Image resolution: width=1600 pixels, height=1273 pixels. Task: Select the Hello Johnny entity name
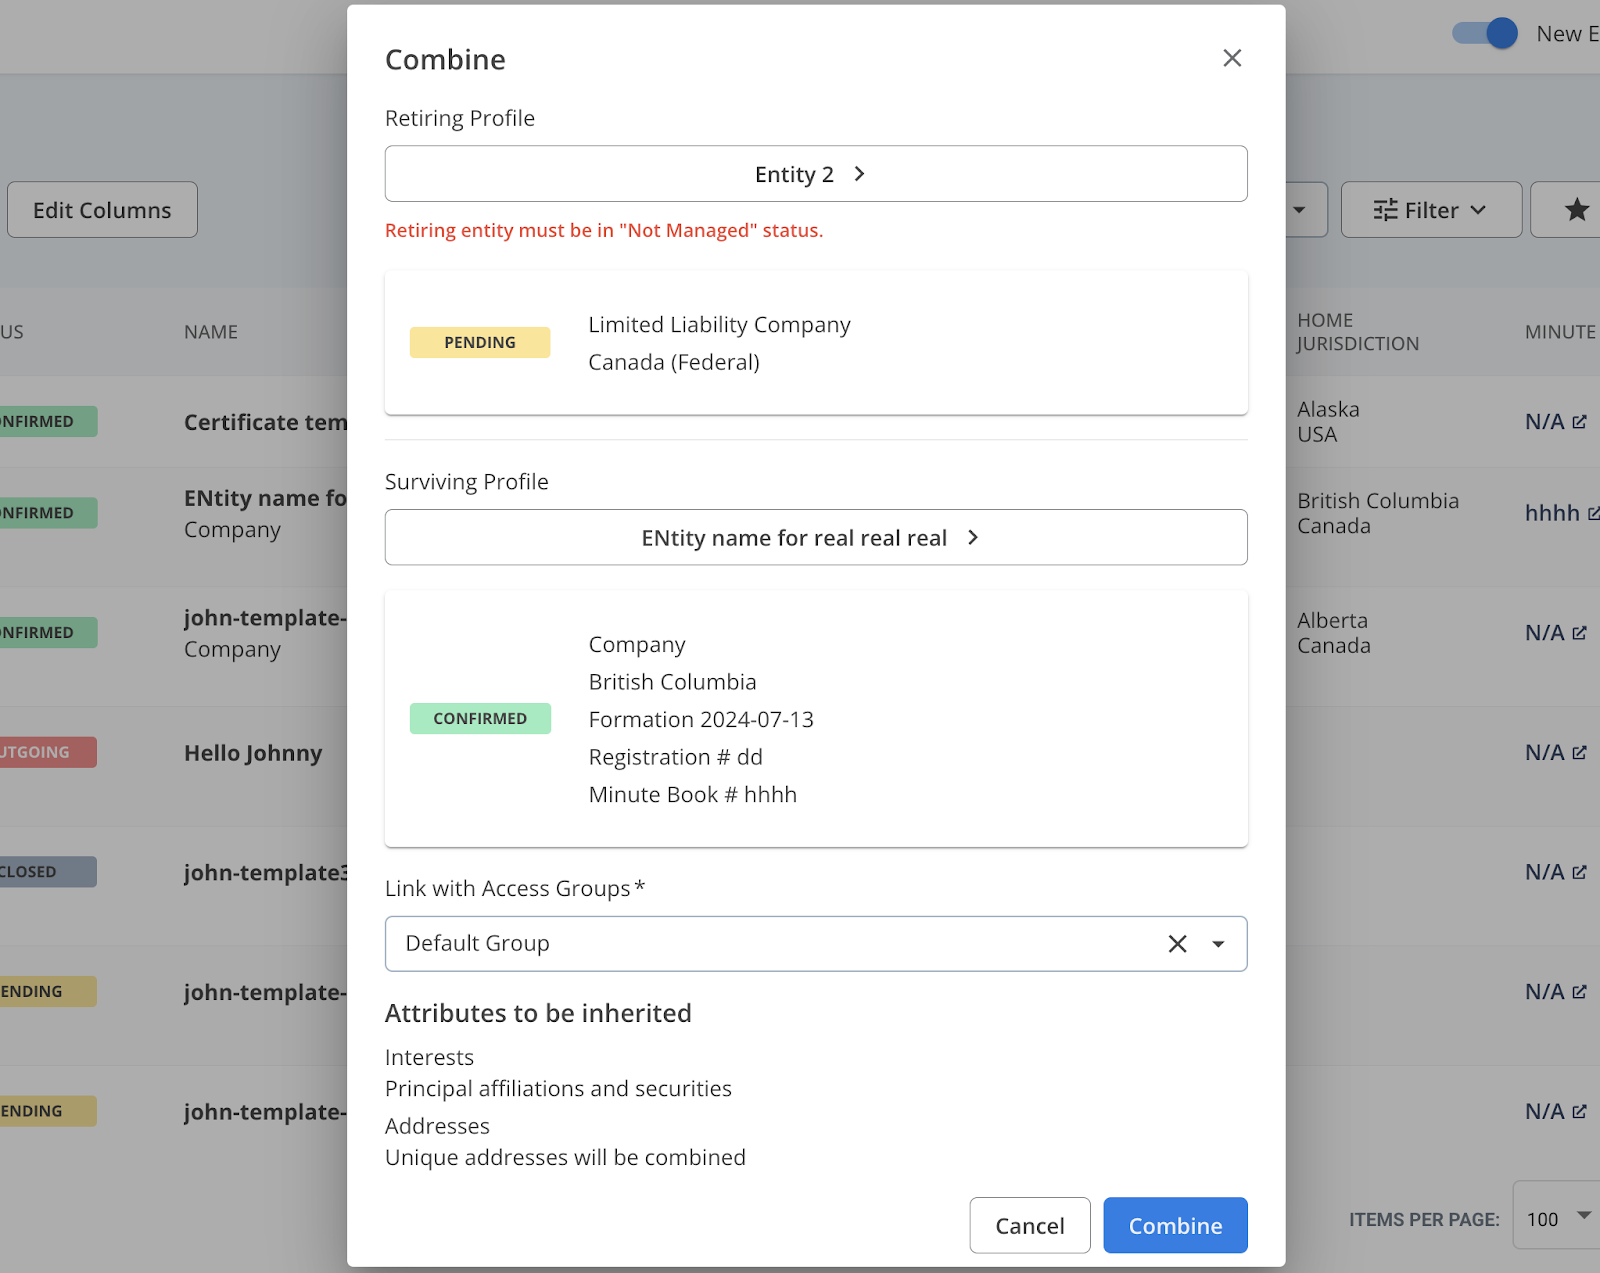coord(253,753)
